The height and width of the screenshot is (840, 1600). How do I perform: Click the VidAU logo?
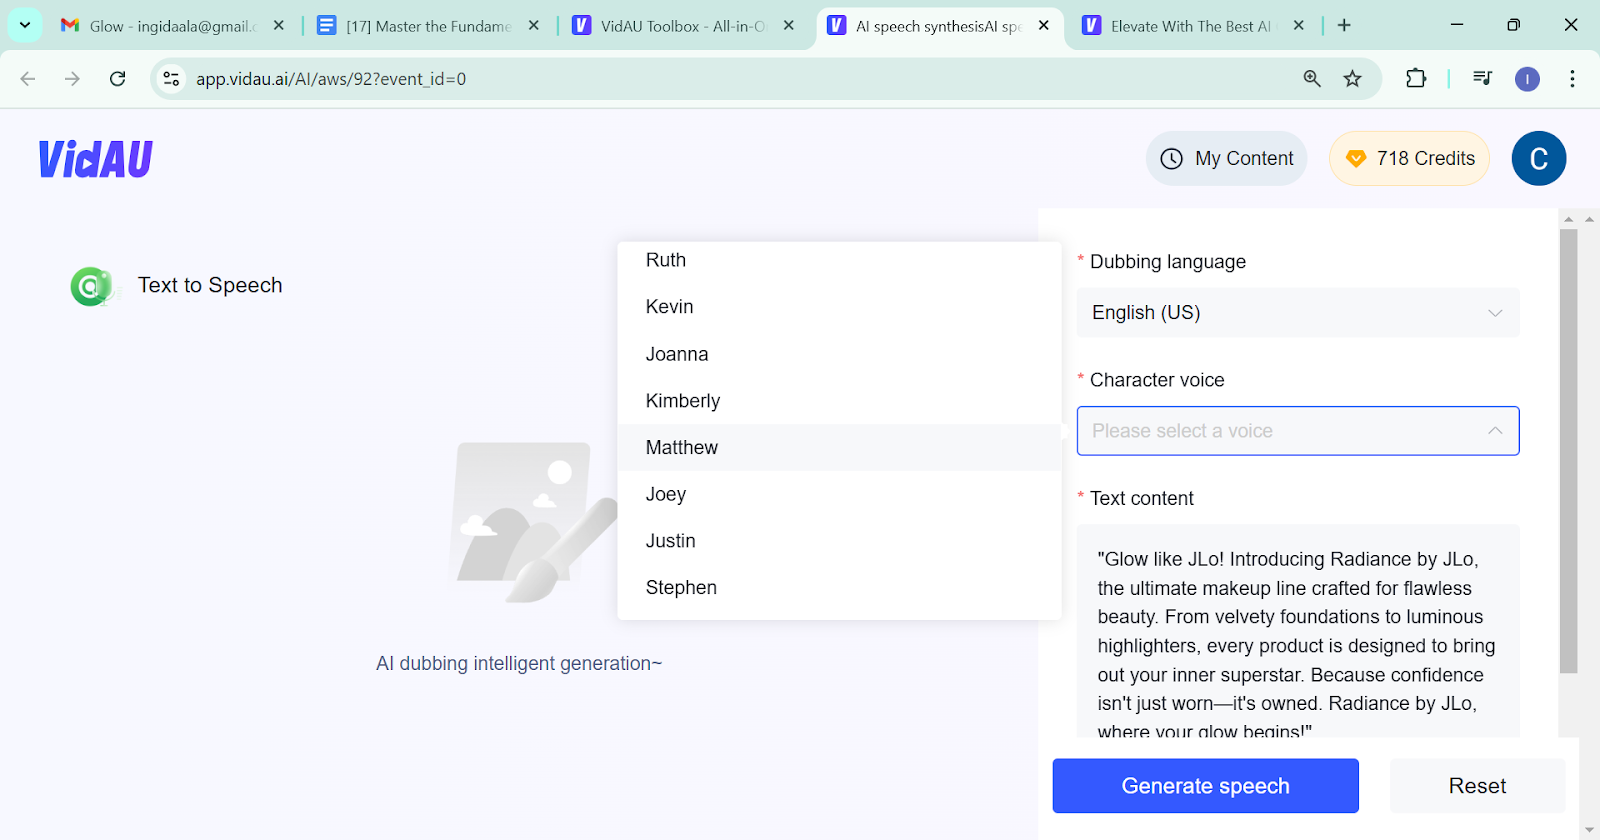coord(96,159)
